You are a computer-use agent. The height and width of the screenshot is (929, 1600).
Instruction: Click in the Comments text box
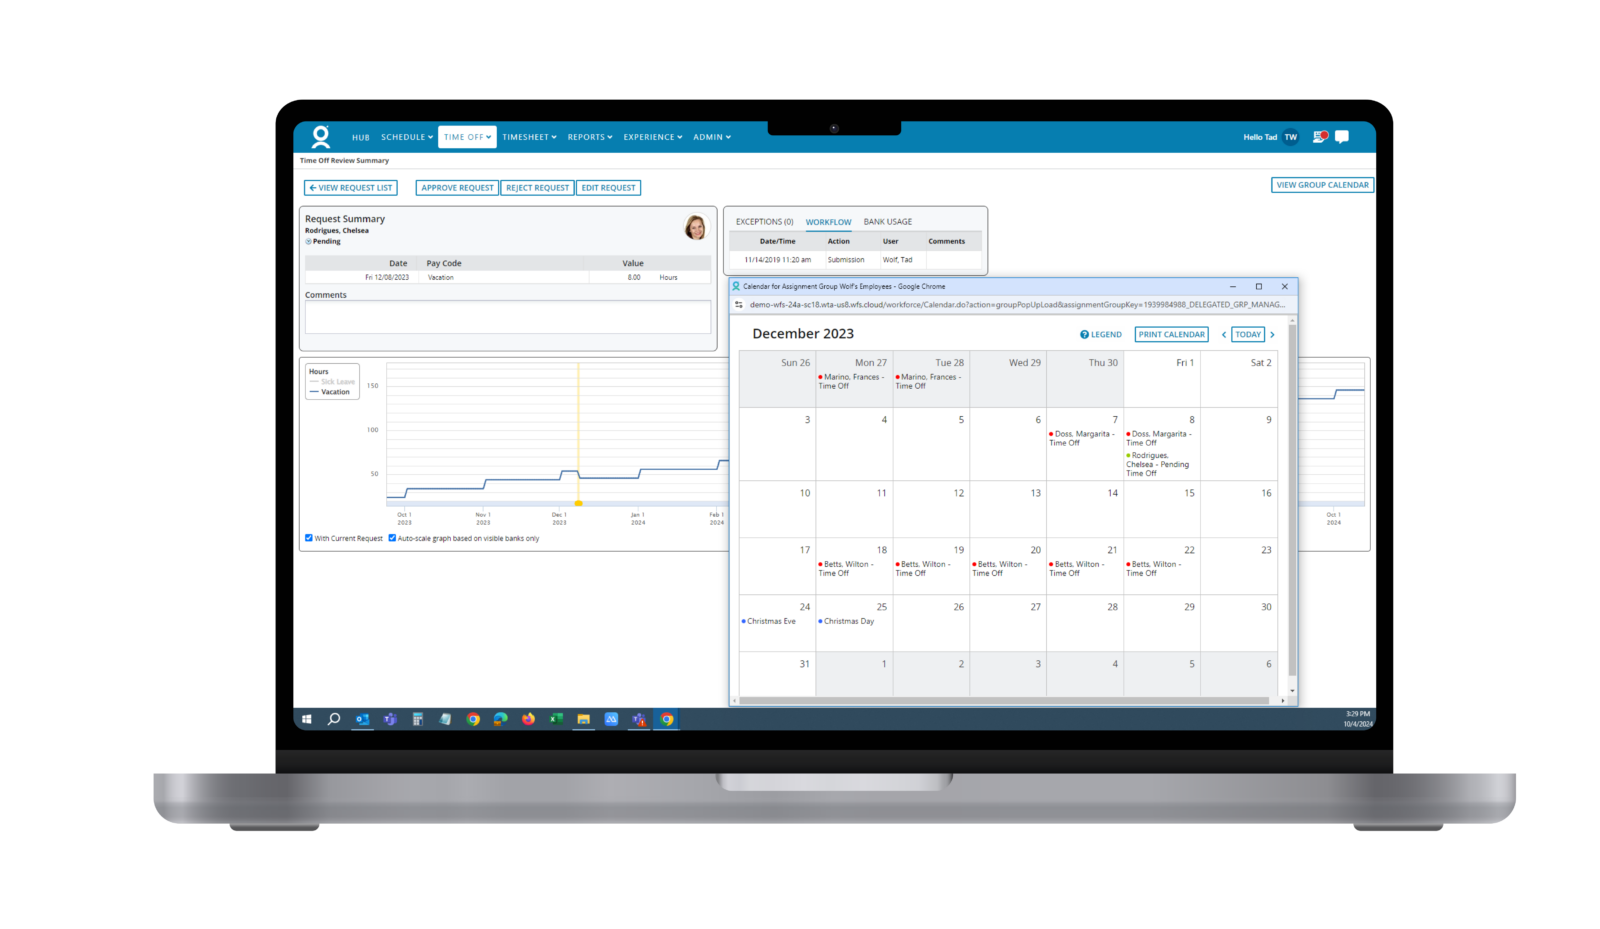(x=506, y=318)
